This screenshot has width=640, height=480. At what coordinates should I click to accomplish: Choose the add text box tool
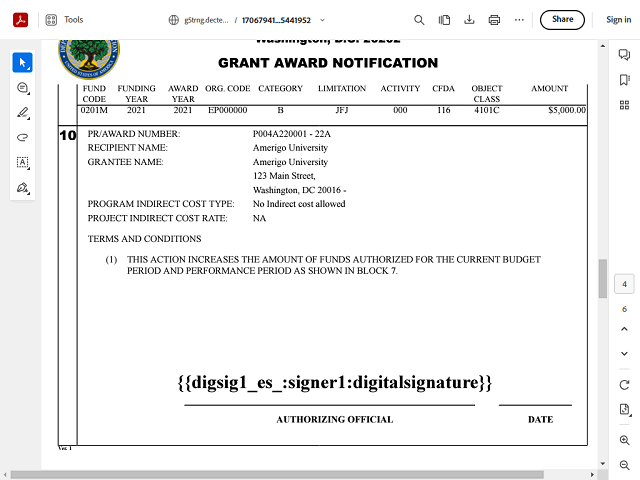(x=22, y=162)
